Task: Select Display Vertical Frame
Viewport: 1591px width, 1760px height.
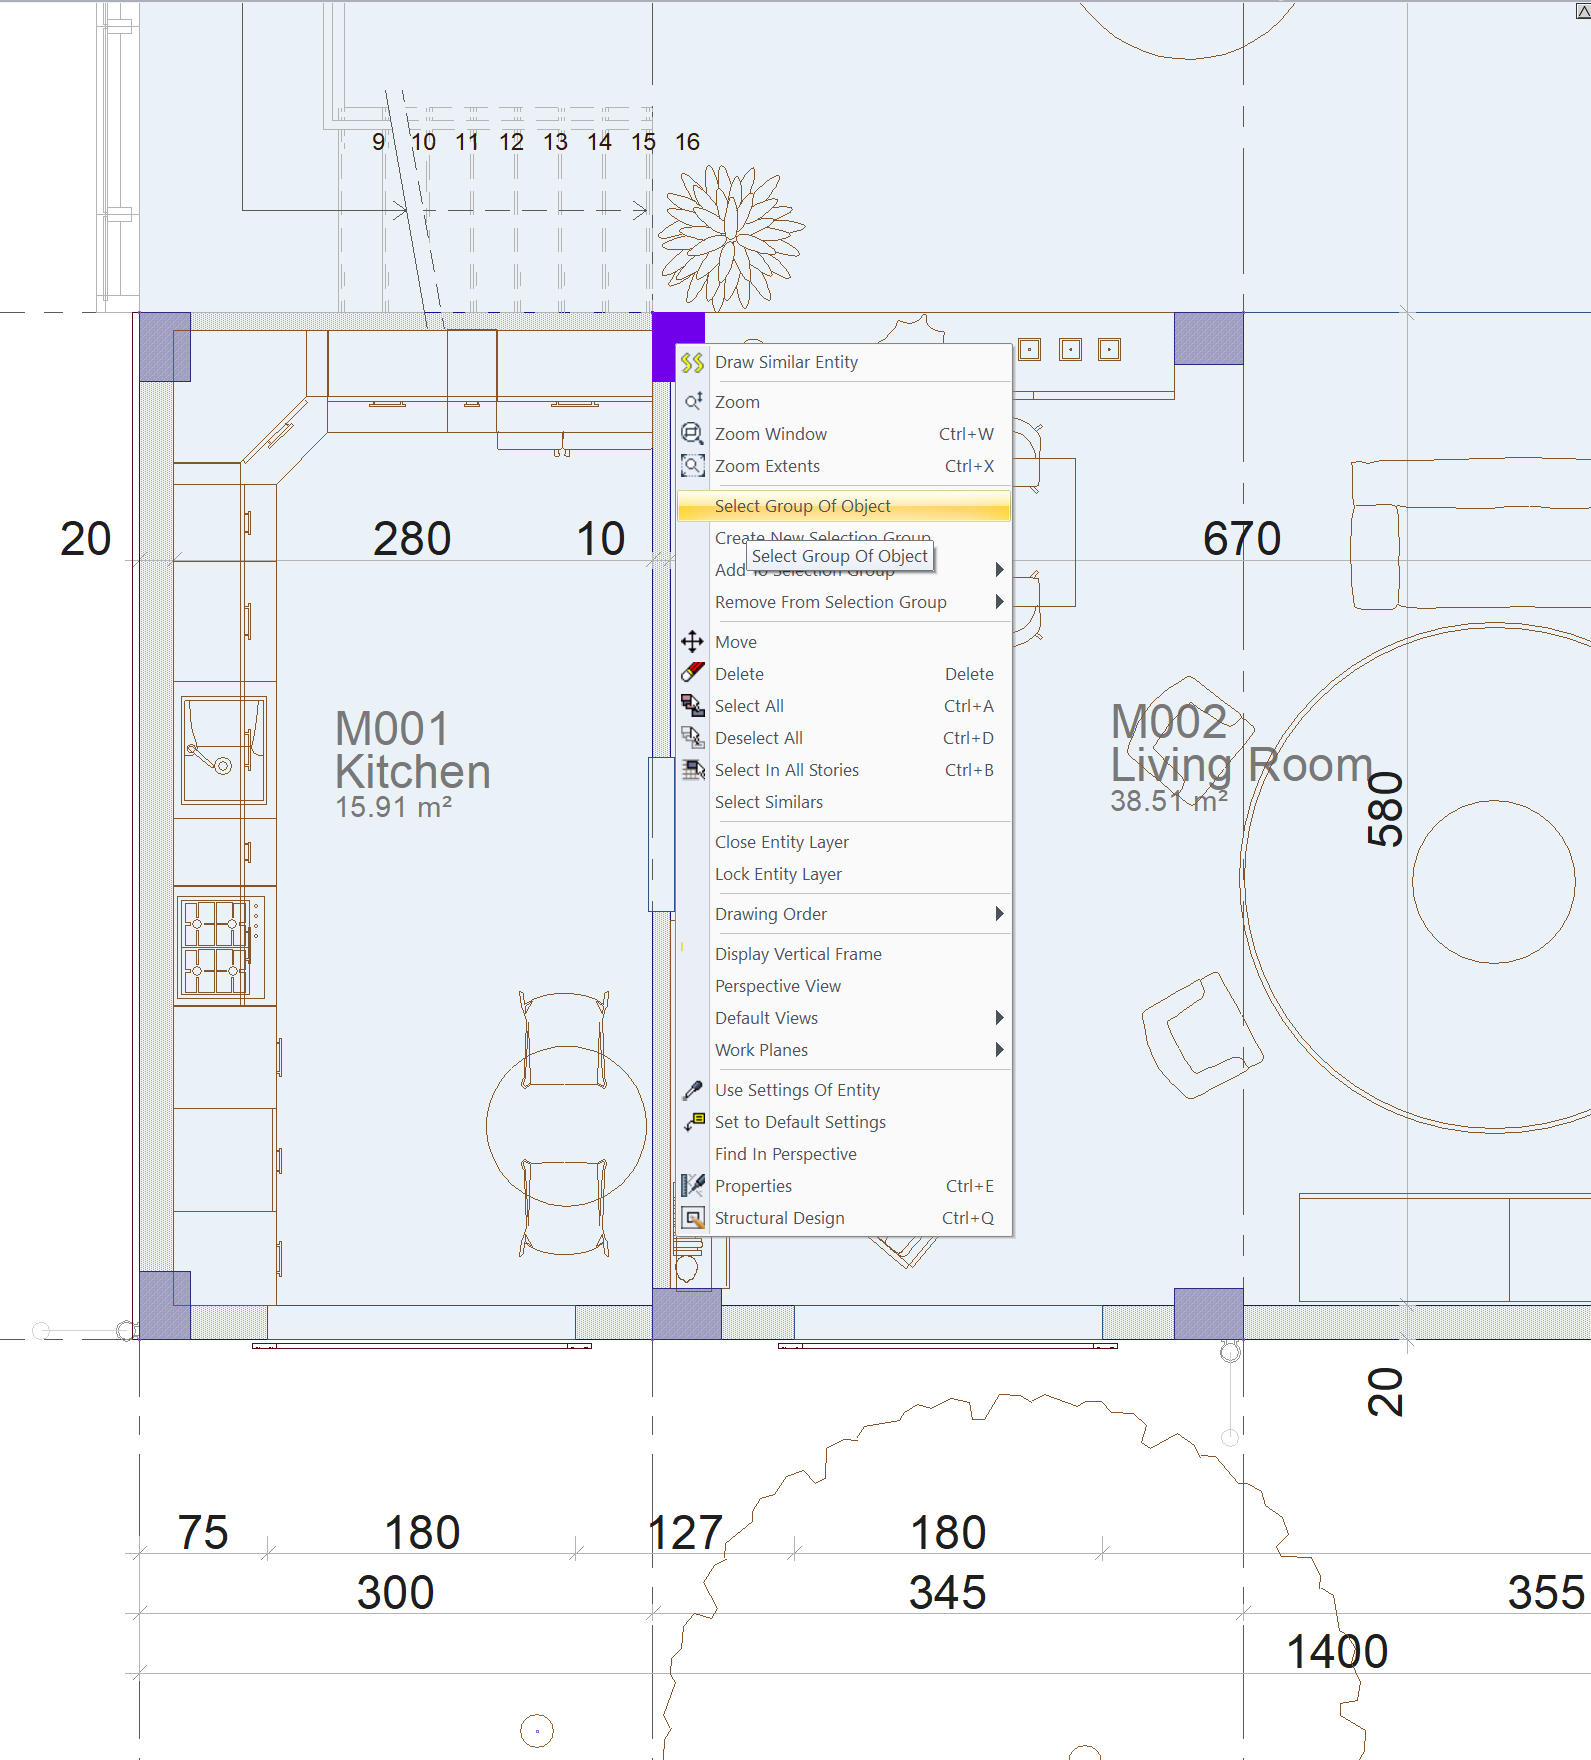Action: tap(844, 954)
